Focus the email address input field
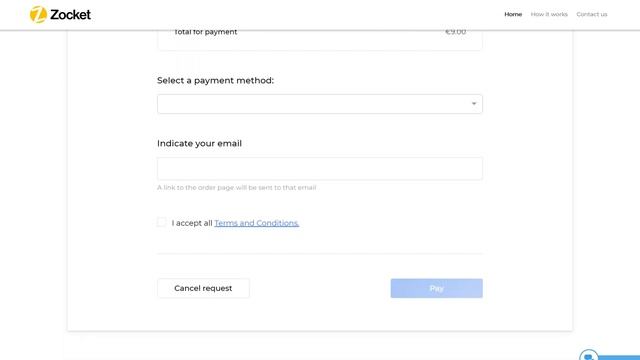Image resolution: width=640 pixels, height=360 pixels. [x=320, y=169]
